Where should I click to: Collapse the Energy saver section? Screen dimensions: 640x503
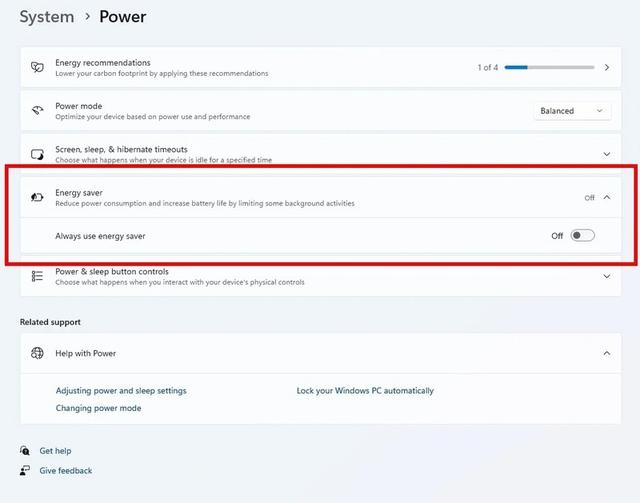pos(607,197)
